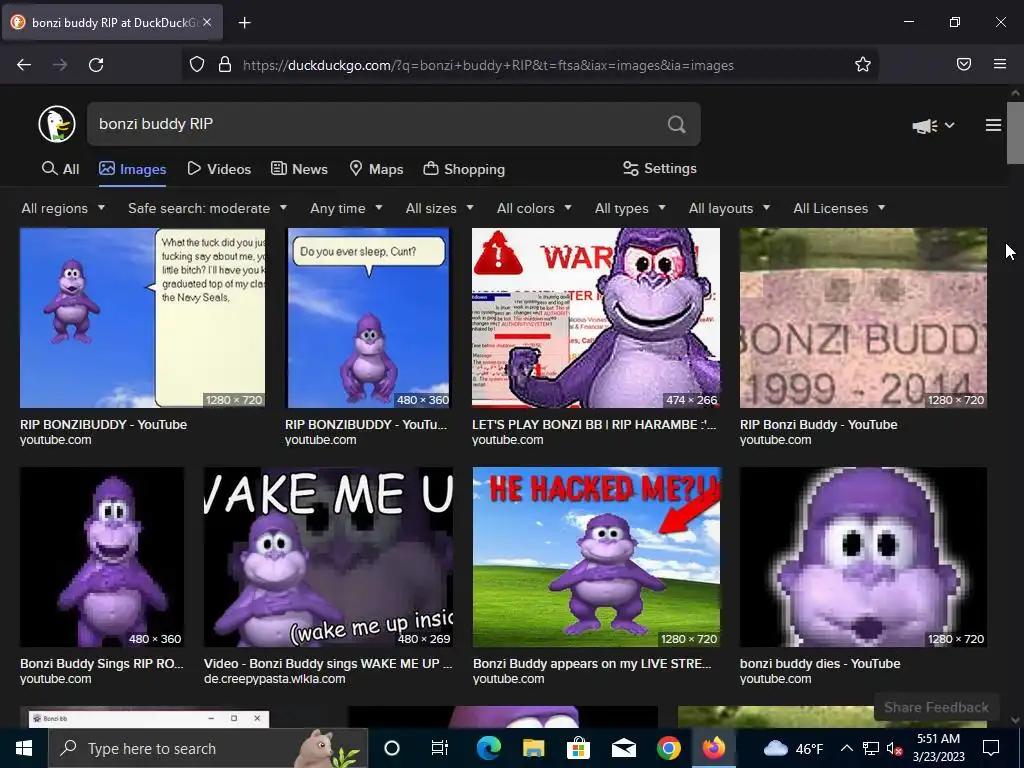Image resolution: width=1024 pixels, height=768 pixels.
Task: Open a new browser tab
Action: tap(244, 23)
